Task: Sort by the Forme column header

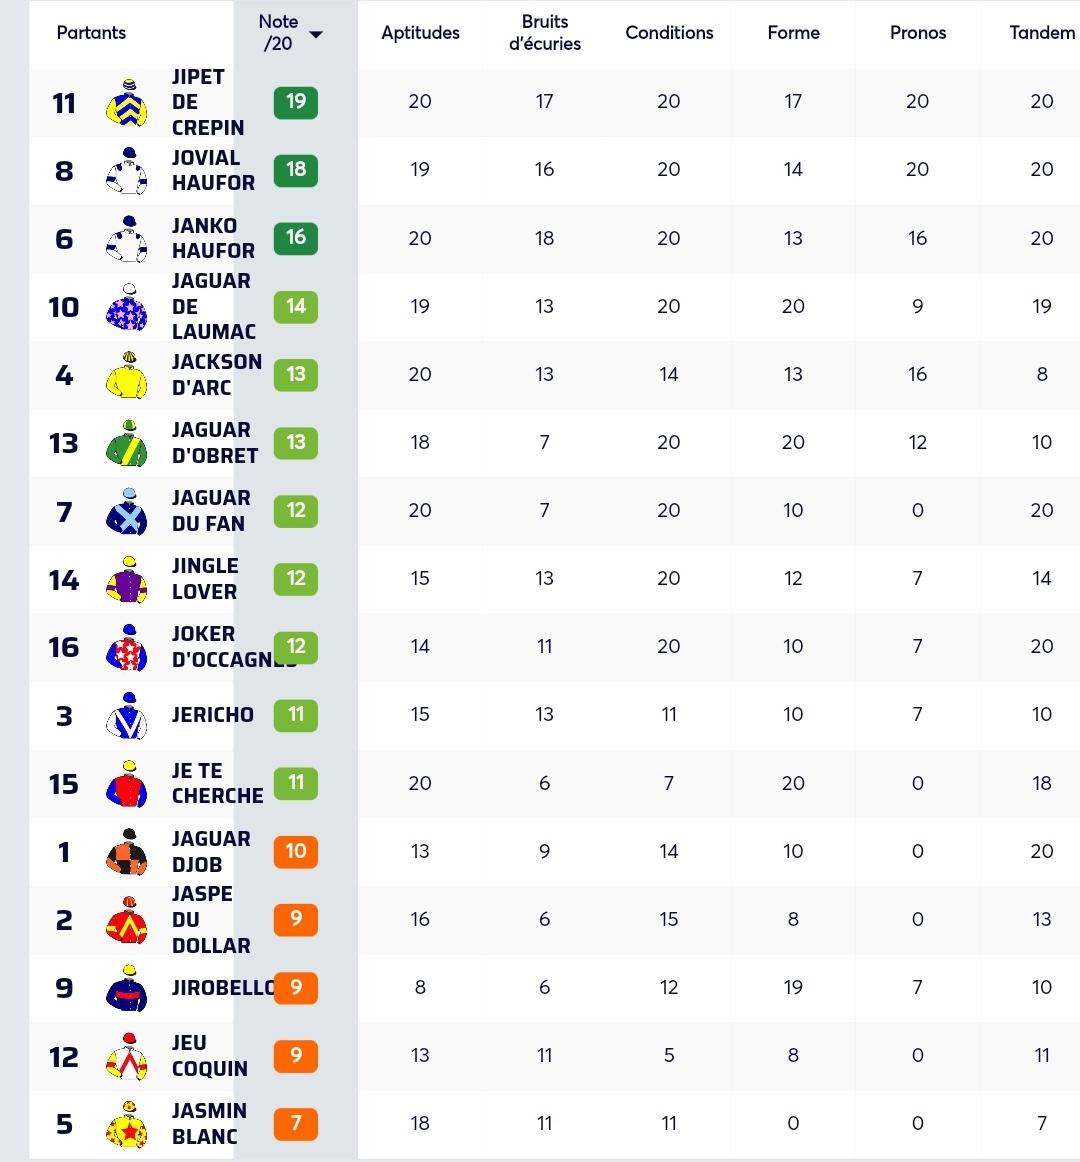Action: [x=793, y=33]
